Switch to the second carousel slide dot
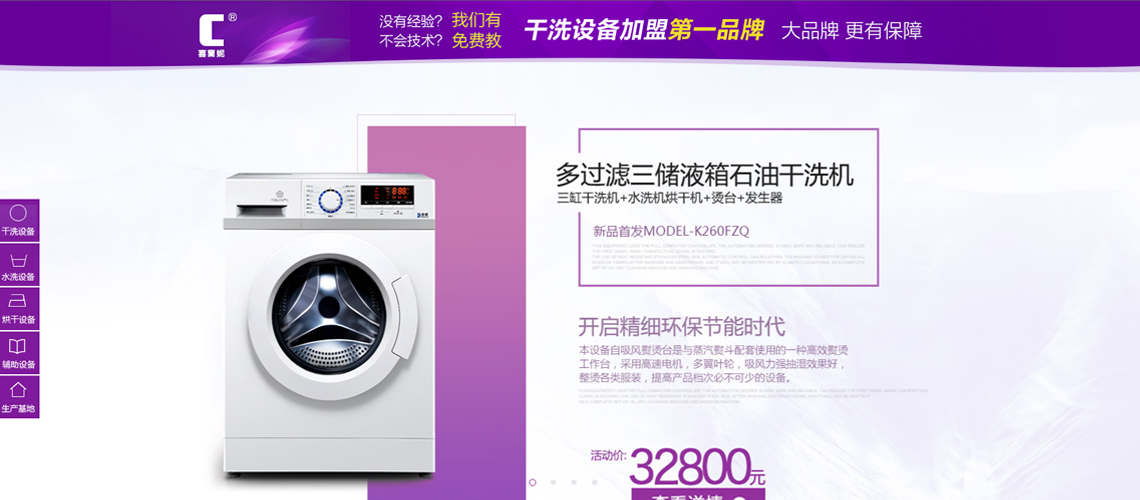Viewport: 1140px width, 500px height. [553, 482]
